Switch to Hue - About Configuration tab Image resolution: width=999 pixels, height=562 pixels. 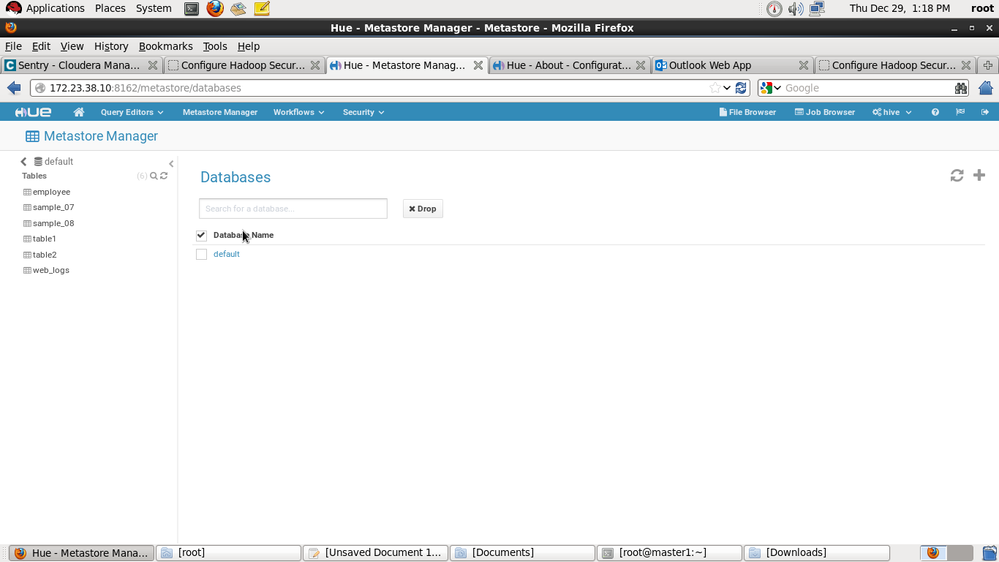(x=568, y=66)
